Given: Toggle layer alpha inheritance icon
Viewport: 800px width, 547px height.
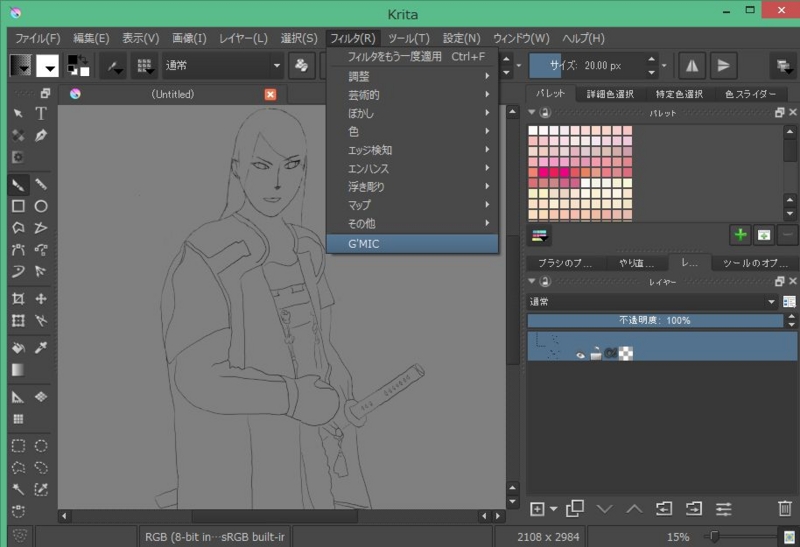Looking at the screenshot, I should [x=610, y=353].
